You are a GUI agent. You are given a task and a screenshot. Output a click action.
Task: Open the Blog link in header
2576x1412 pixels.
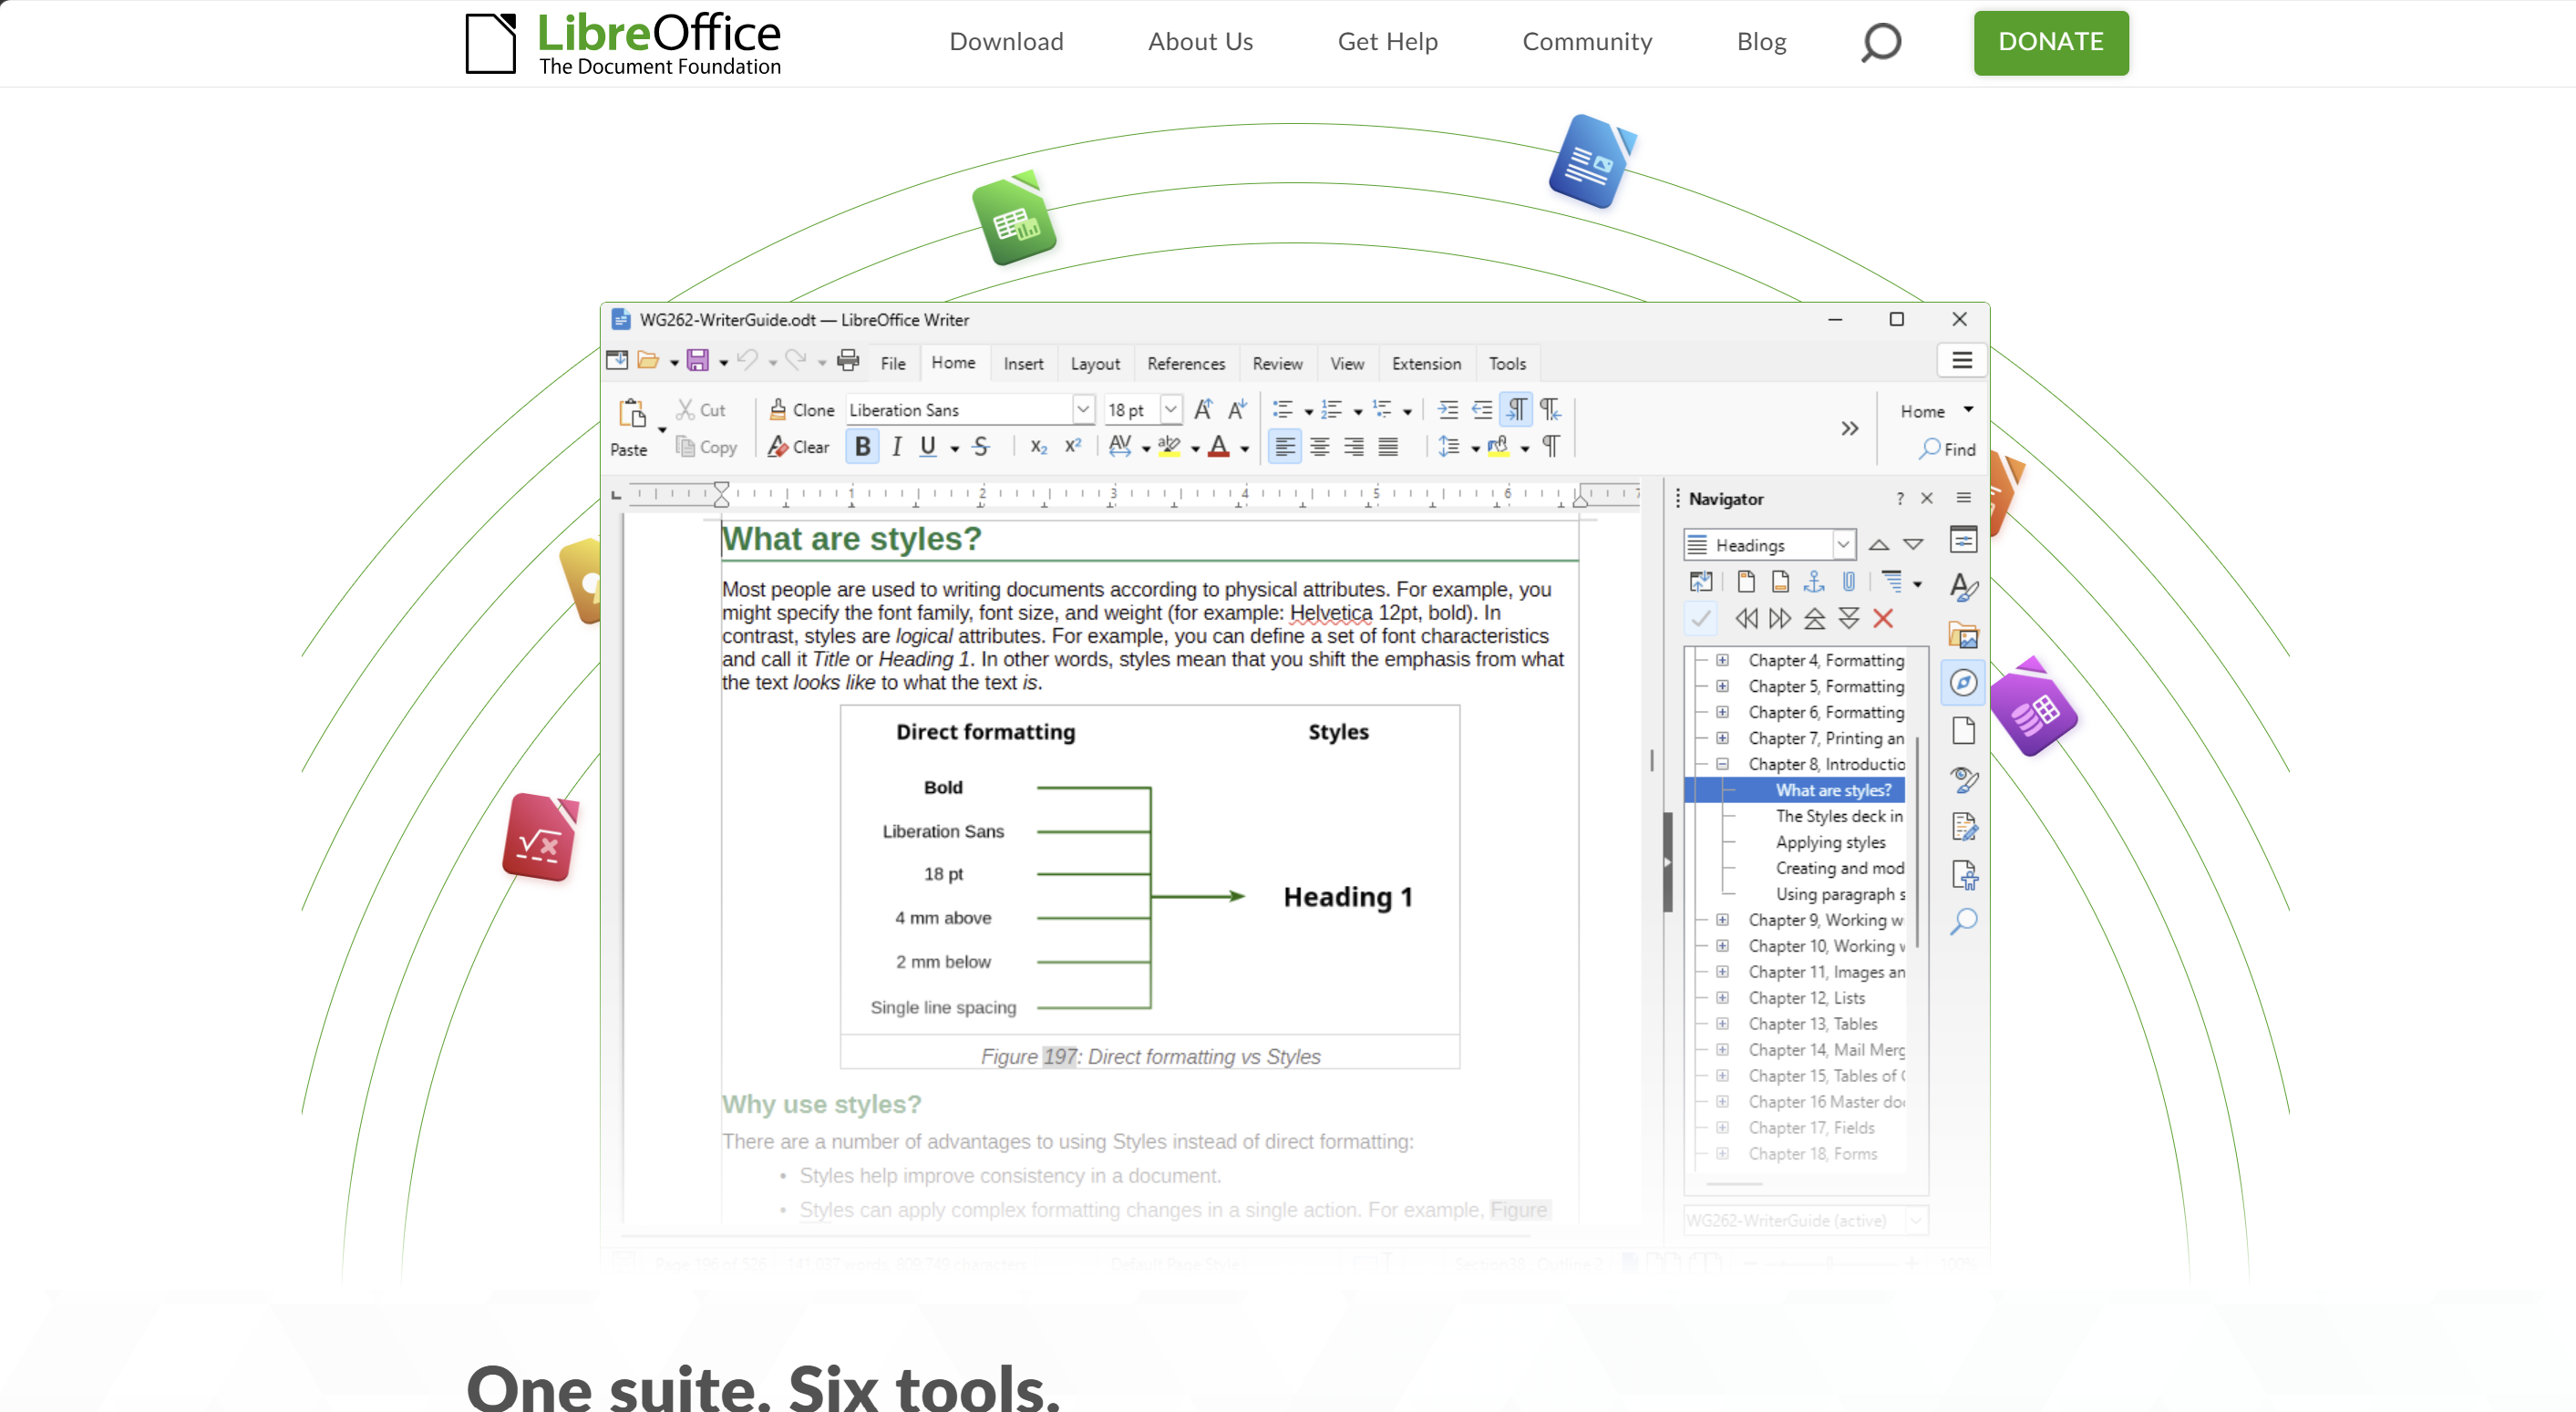[1761, 42]
